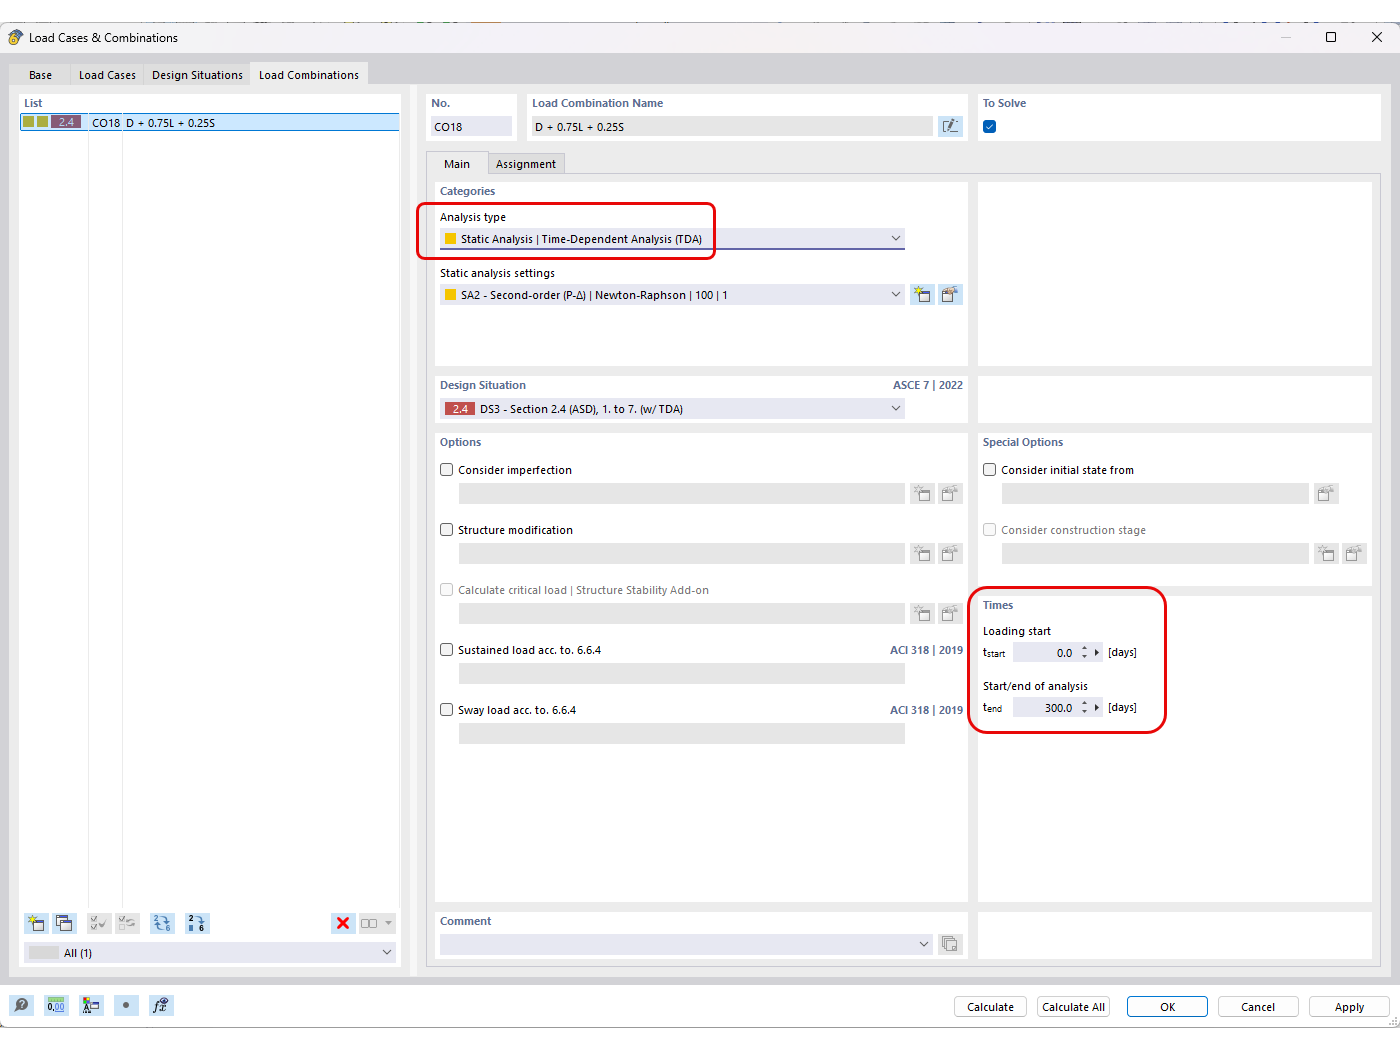Edit structure modification icon
Screen dimensions: 1400x1050
pos(950,553)
